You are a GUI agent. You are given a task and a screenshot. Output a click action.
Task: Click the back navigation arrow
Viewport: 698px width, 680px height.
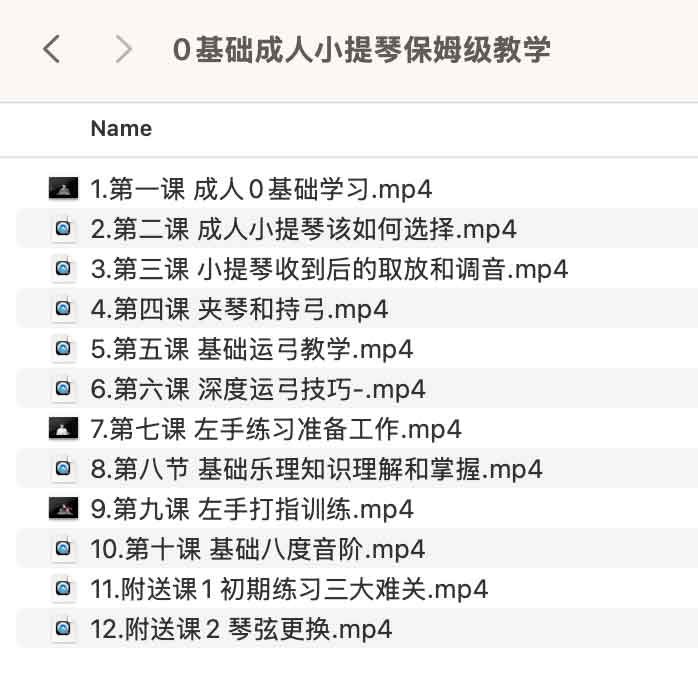(52, 49)
